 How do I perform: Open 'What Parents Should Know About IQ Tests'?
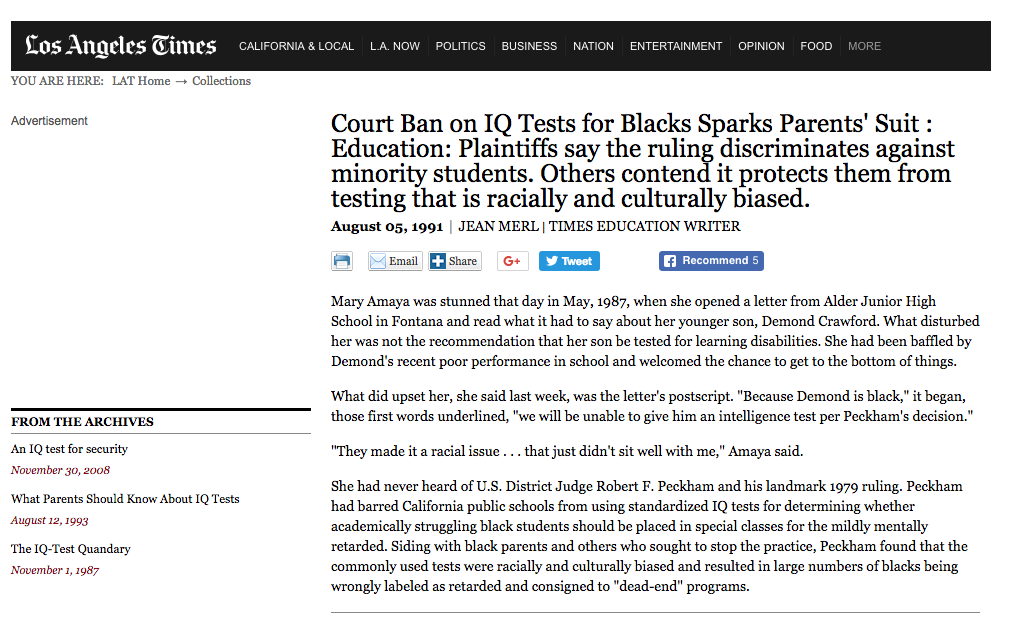[x=125, y=499]
